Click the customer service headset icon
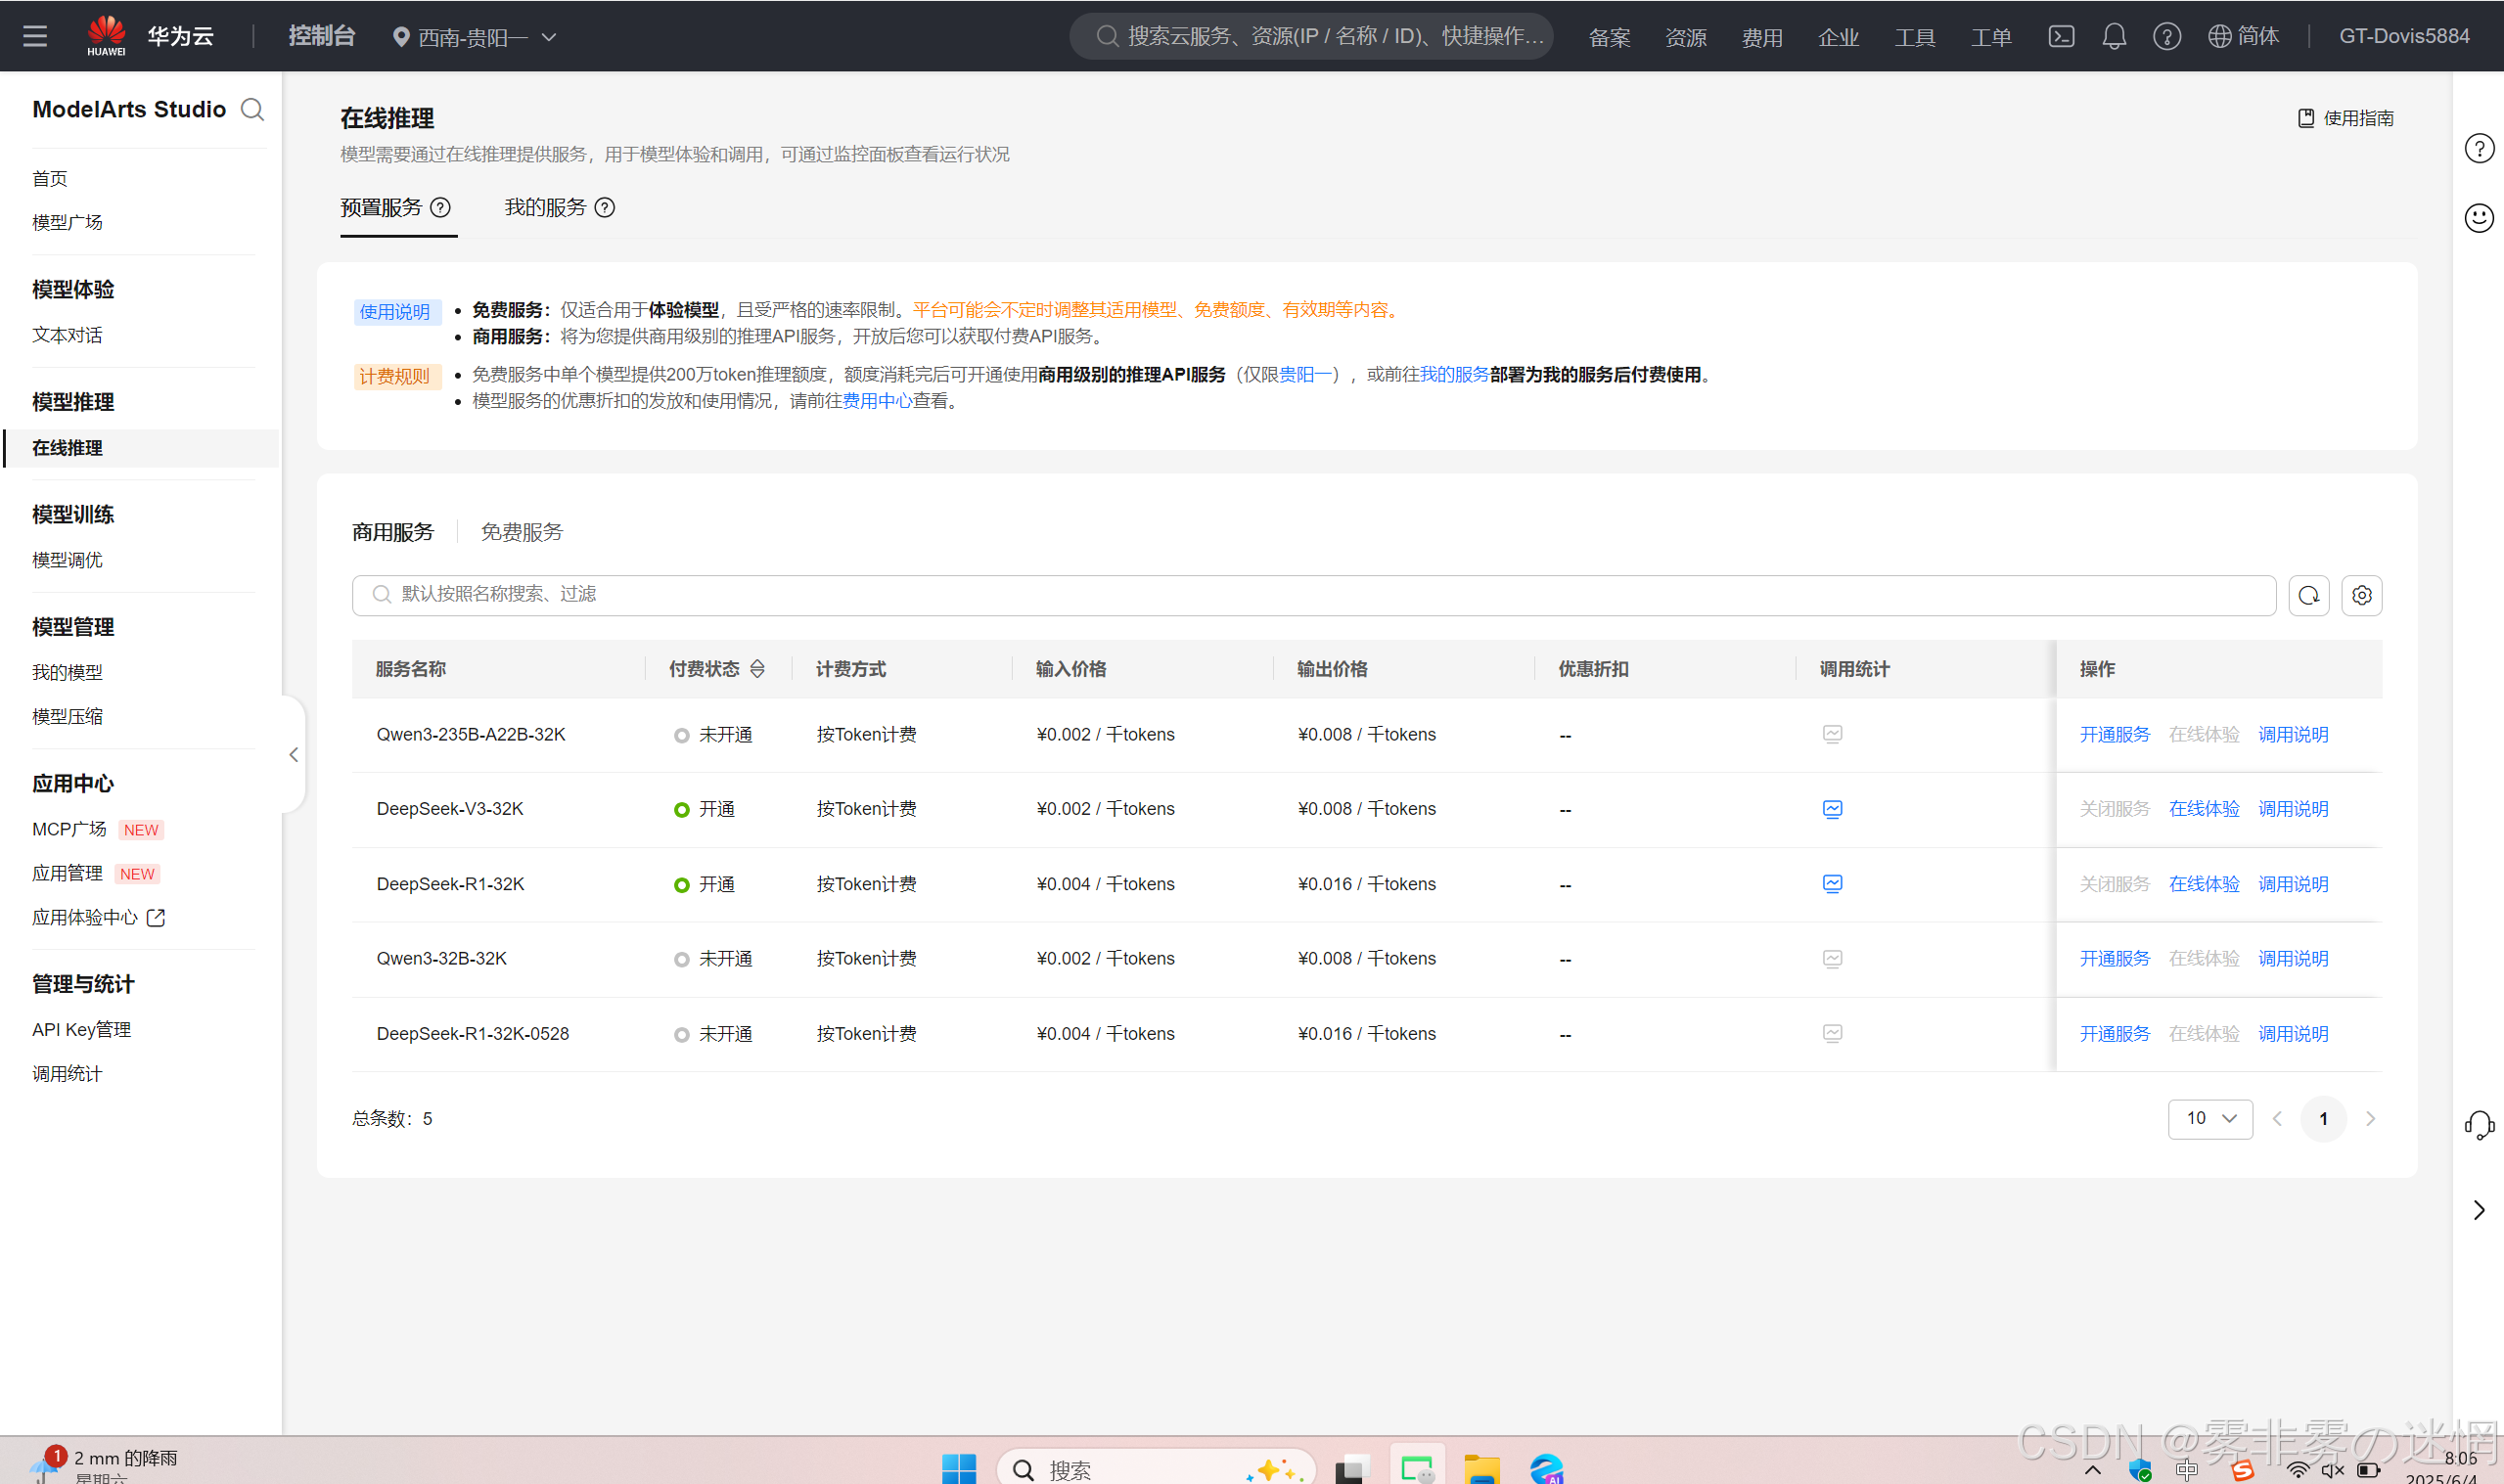The height and width of the screenshot is (1484, 2504). point(2478,1124)
